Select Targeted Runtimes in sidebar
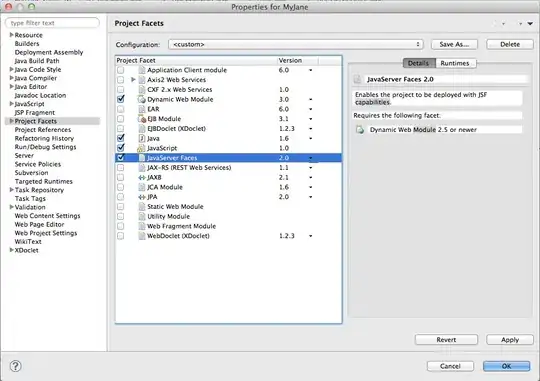The image size is (540, 381). coord(43,182)
